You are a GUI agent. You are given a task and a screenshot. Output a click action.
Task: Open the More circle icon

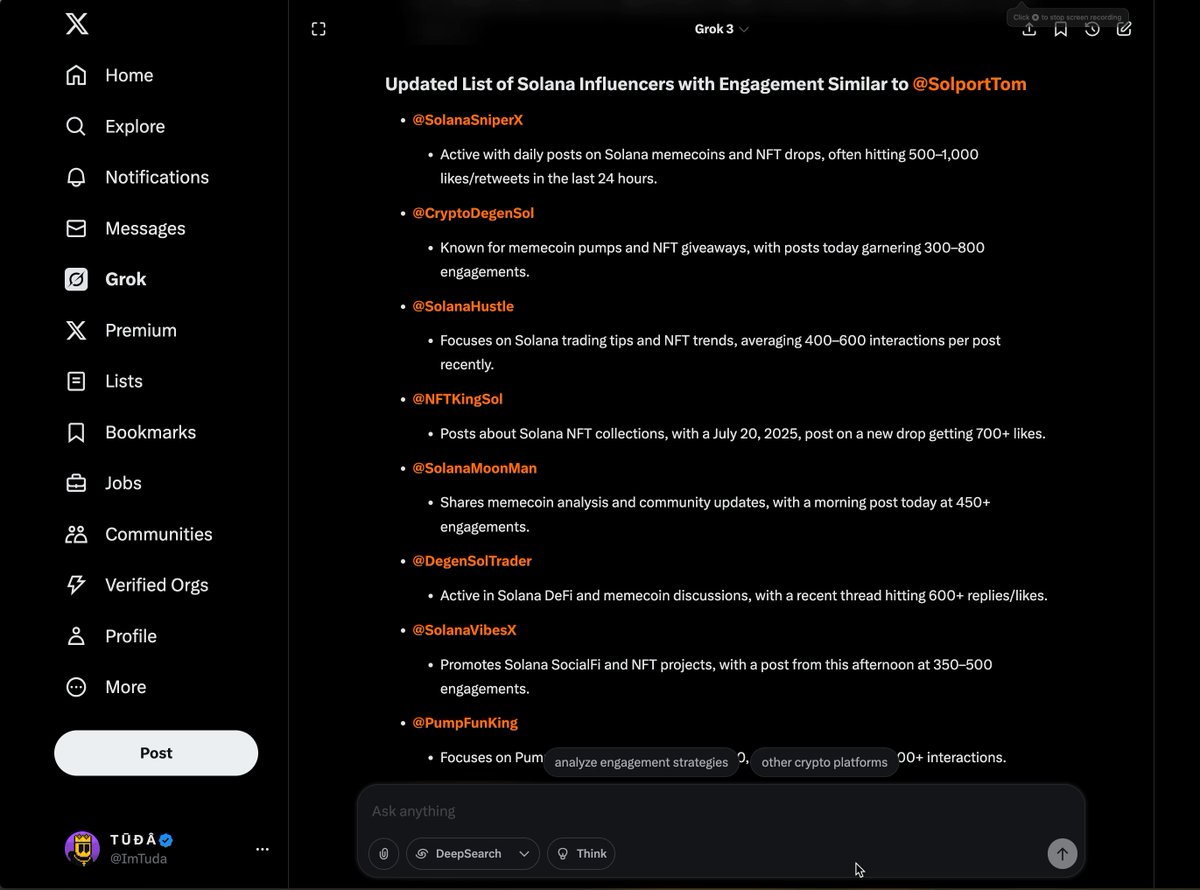pos(76,687)
